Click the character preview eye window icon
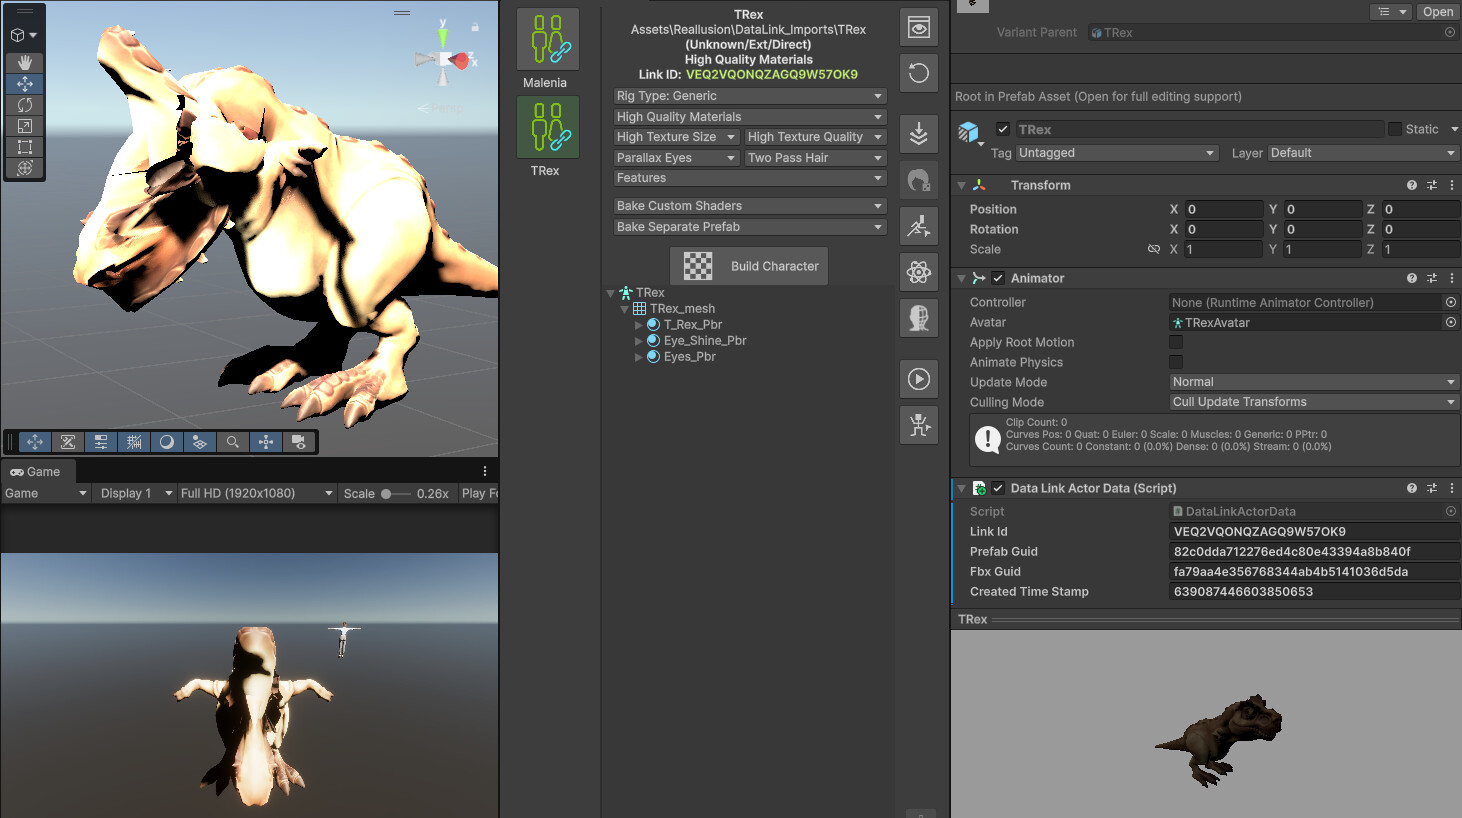The image size is (1462, 818). point(918,27)
